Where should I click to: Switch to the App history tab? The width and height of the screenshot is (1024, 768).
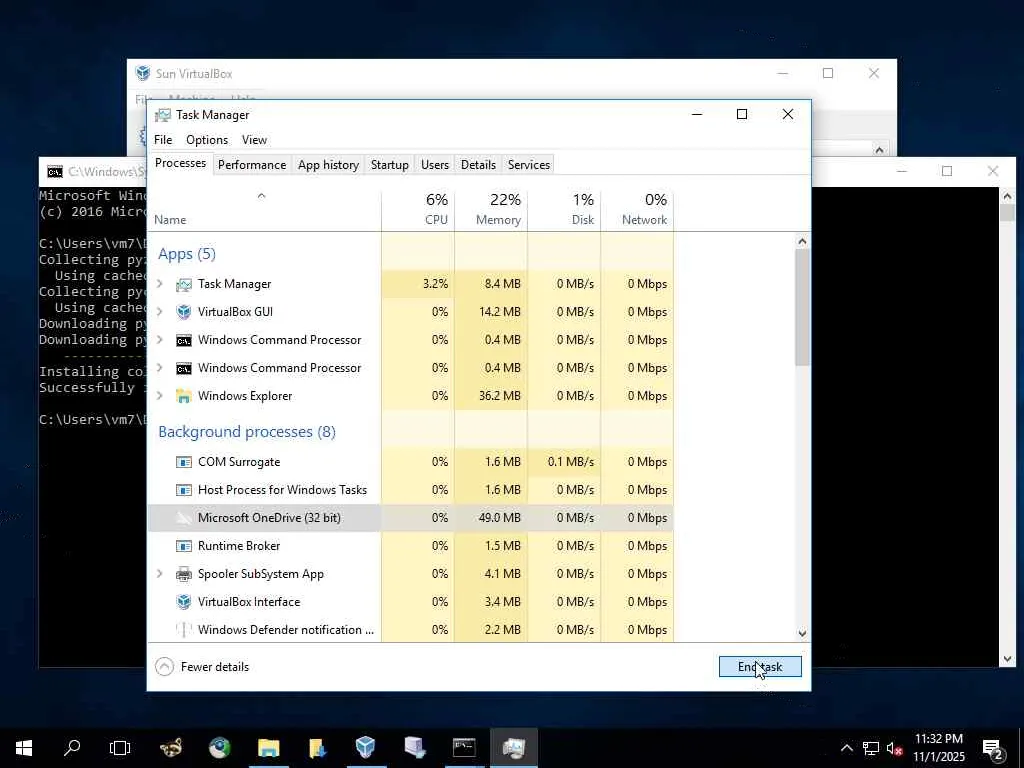click(328, 165)
